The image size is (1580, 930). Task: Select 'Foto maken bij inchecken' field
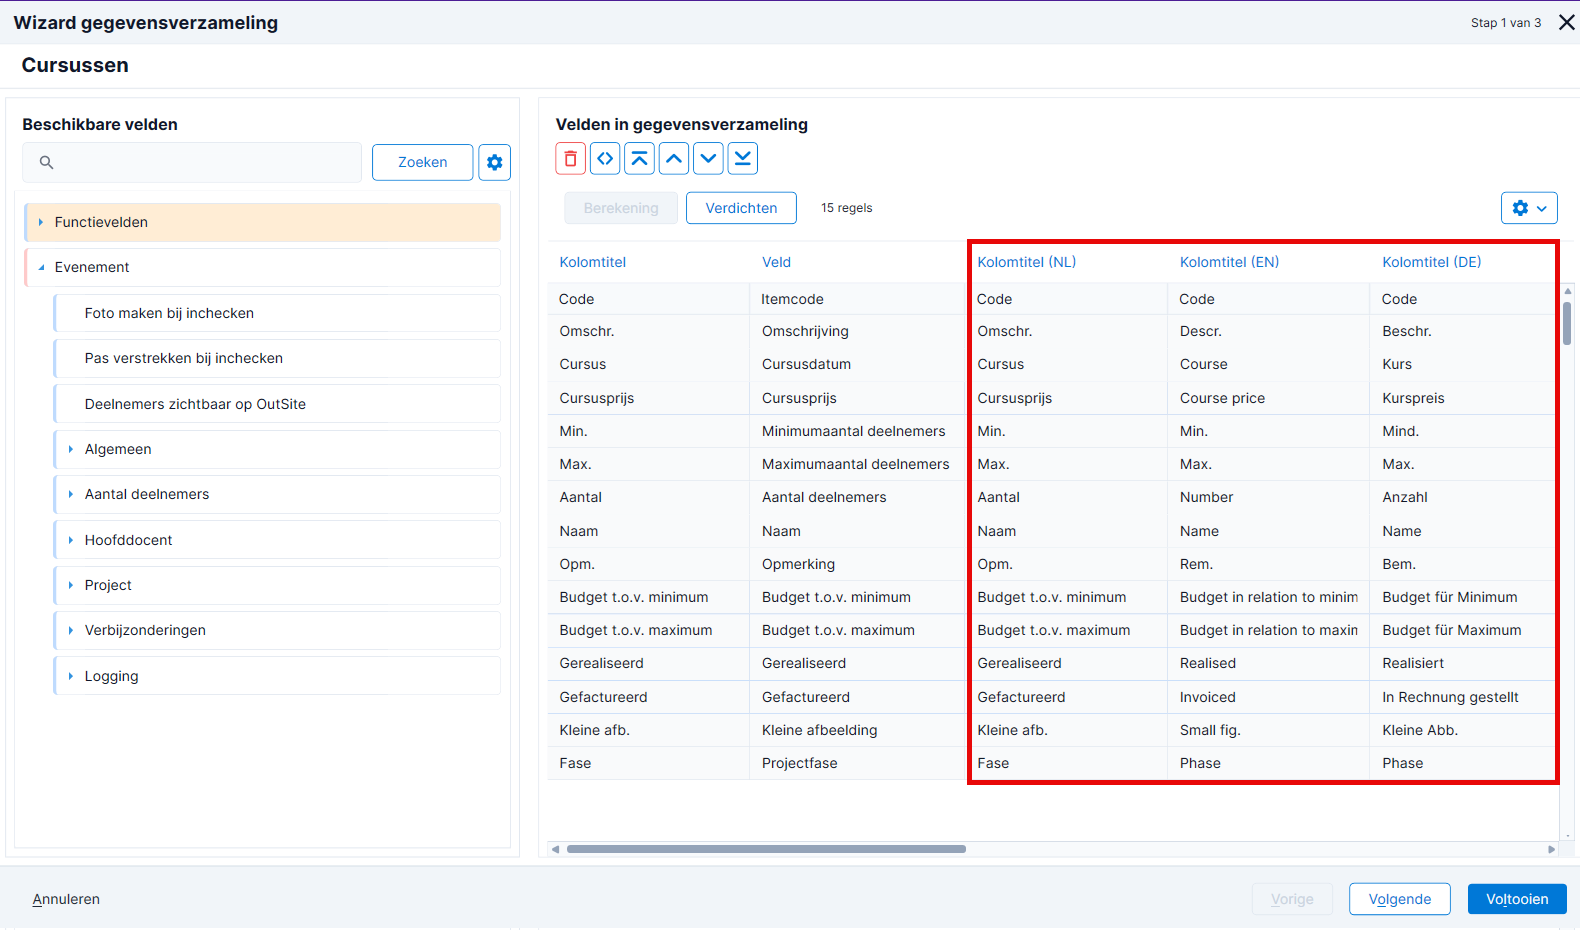point(277,313)
